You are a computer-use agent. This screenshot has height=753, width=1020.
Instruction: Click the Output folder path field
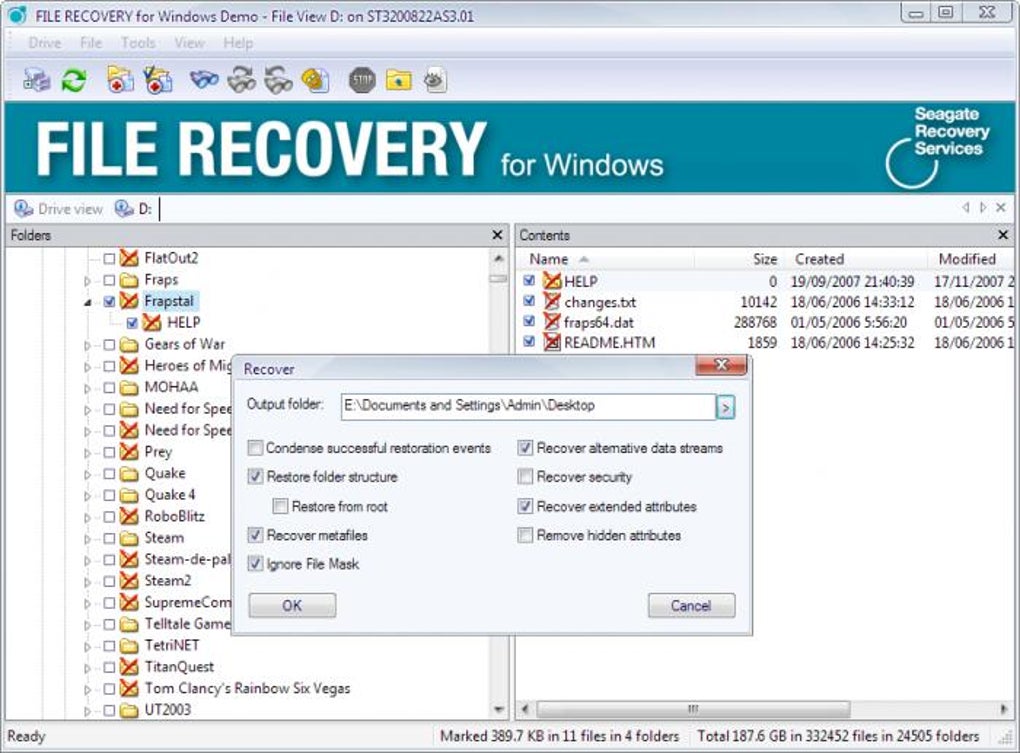click(528, 407)
